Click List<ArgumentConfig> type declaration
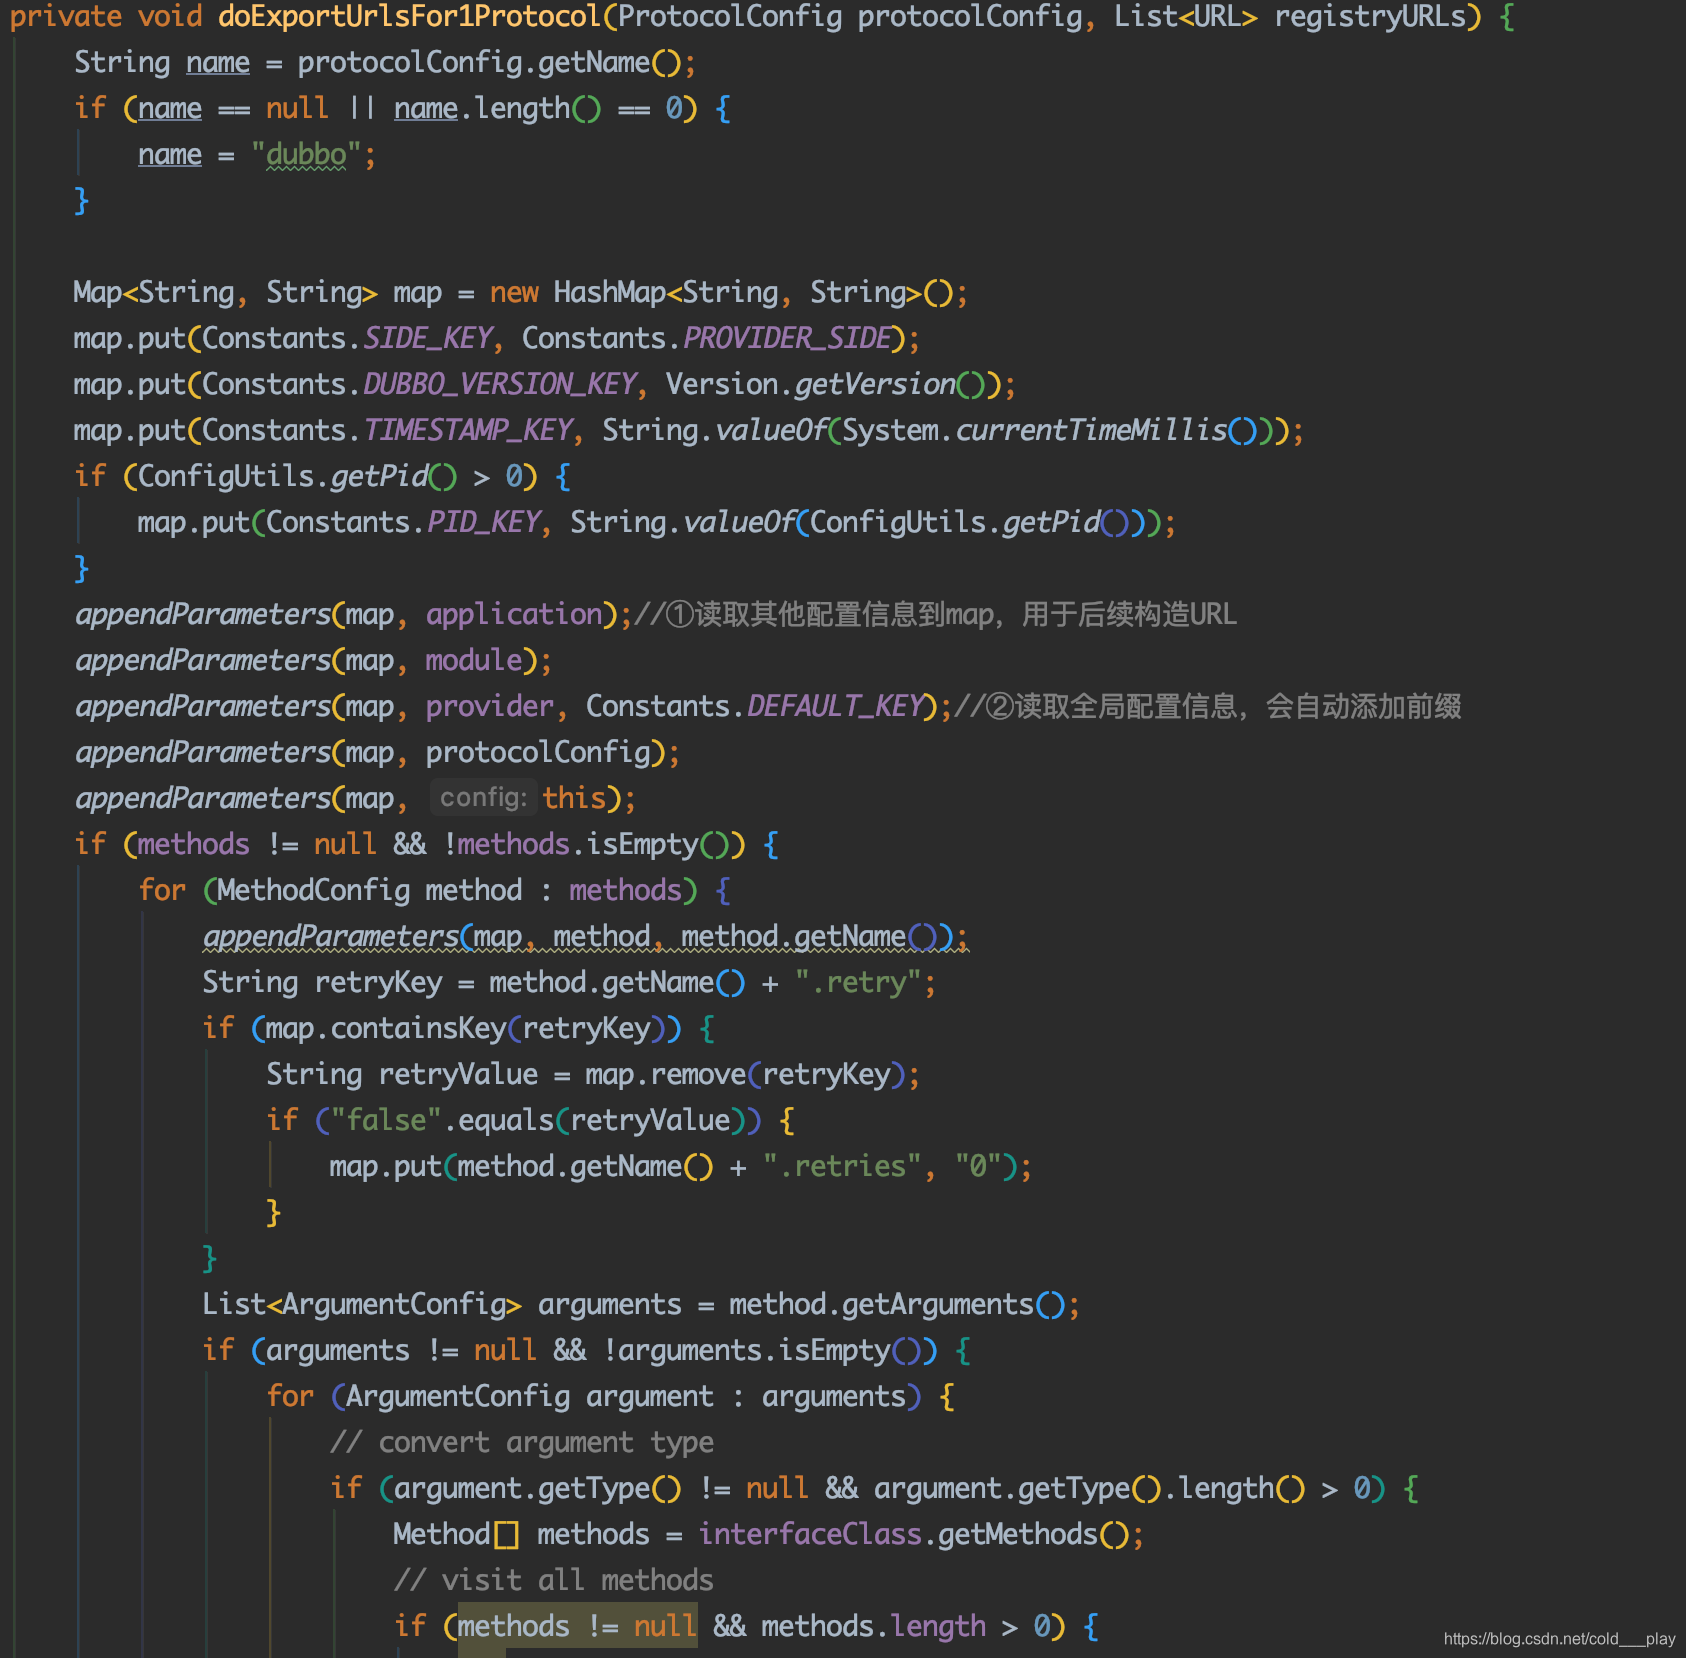 361,1305
